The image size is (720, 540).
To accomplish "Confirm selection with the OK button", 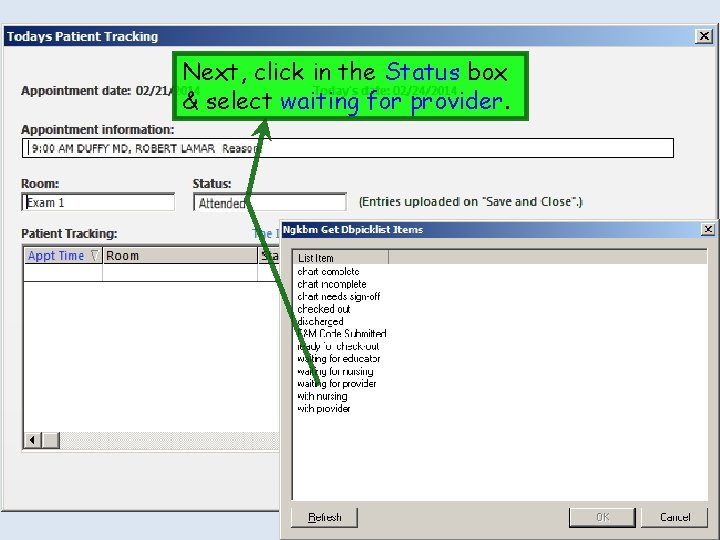I will [602, 517].
